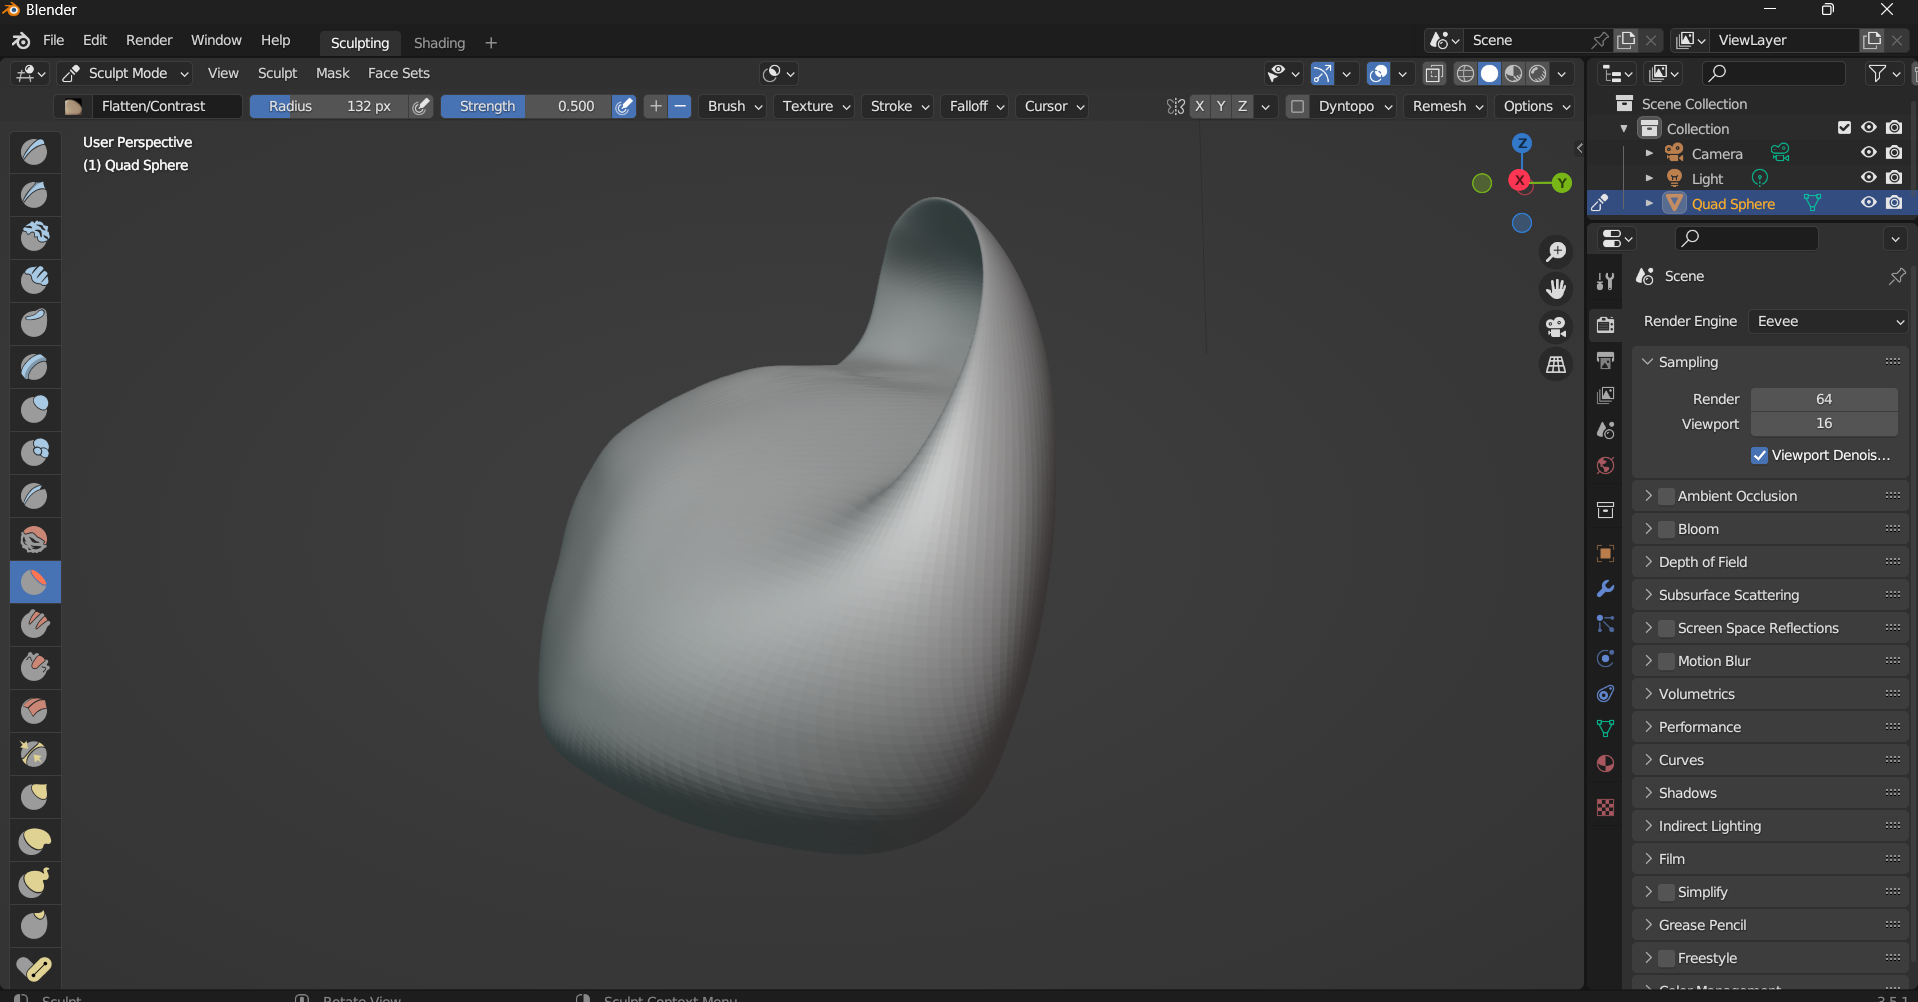Click the zoom magnifier icon in viewport
The image size is (1918, 1002).
(x=1556, y=252)
